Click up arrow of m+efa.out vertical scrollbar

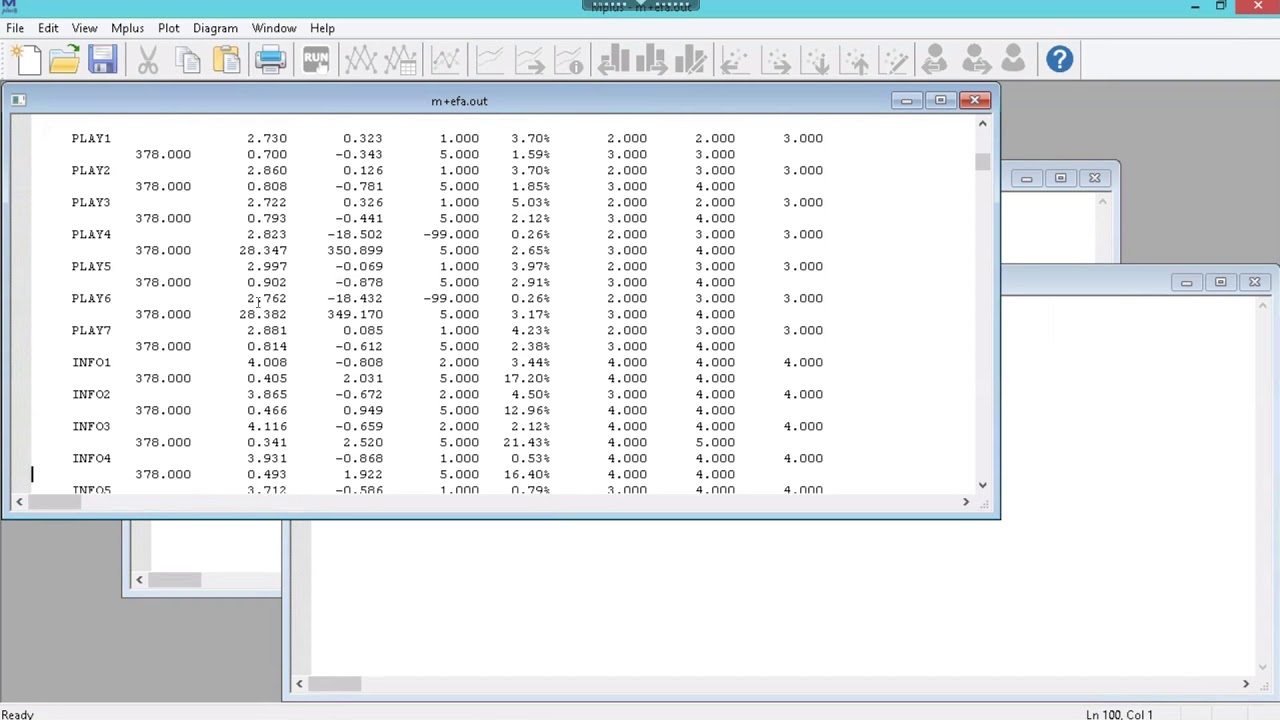pyautogui.click(x=982, y=124)
